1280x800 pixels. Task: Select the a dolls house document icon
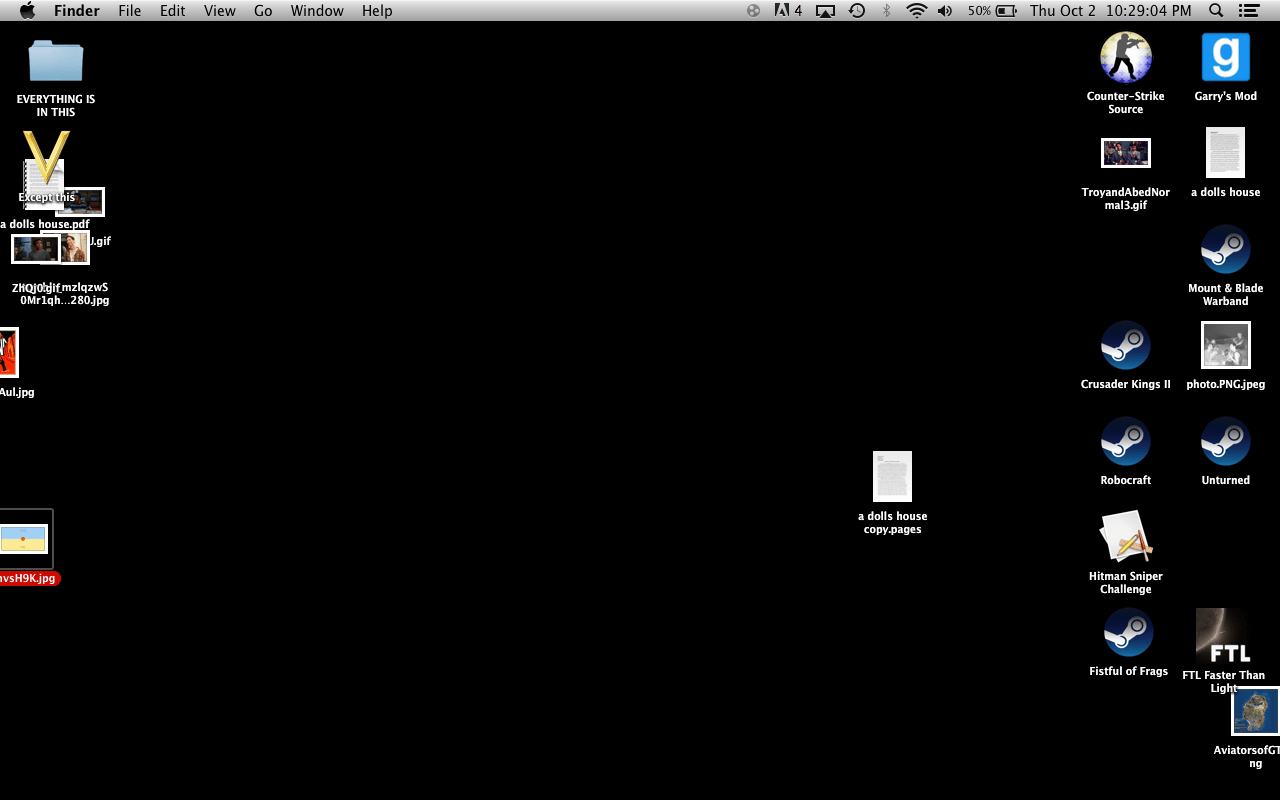tap(1226, 153)
